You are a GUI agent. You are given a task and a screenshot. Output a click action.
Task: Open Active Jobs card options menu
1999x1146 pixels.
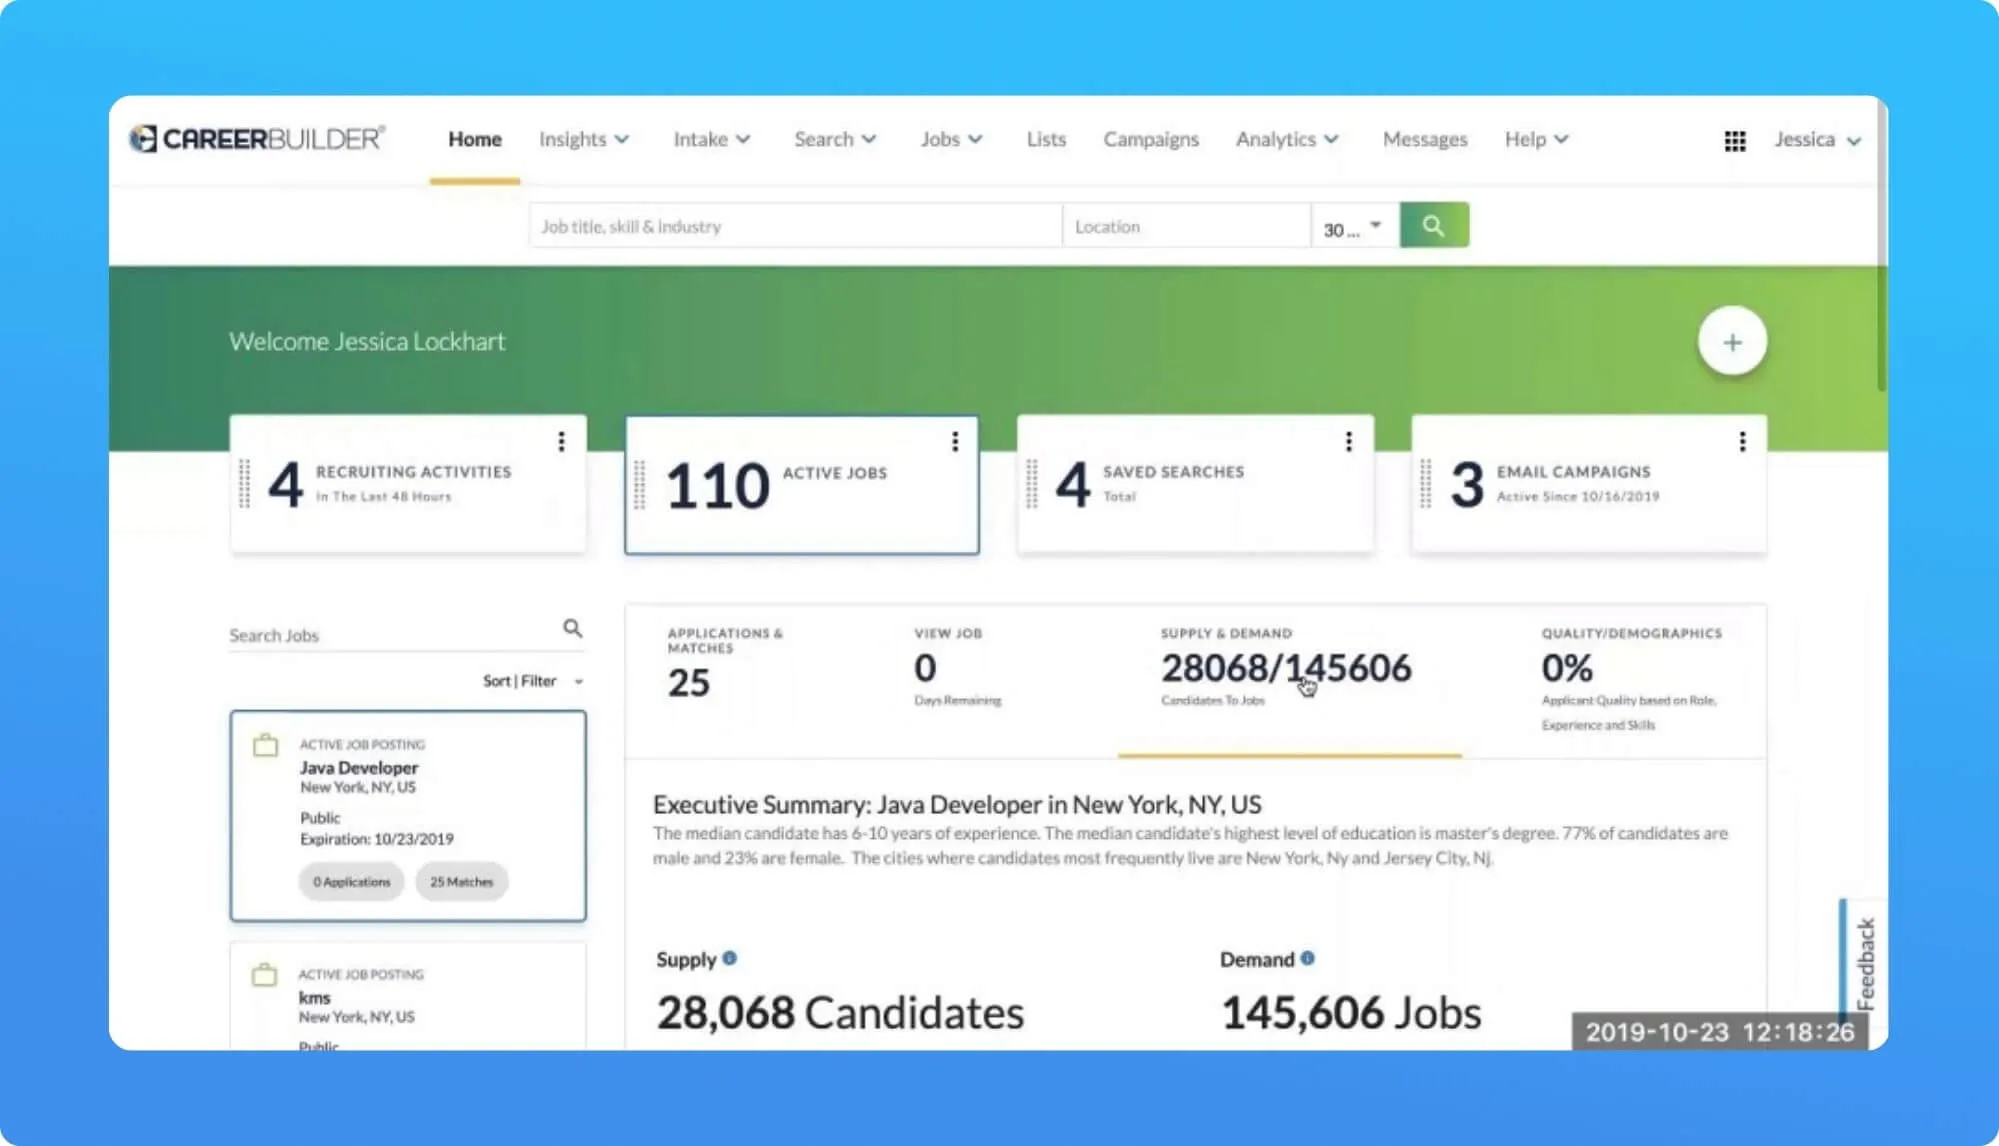955,442
